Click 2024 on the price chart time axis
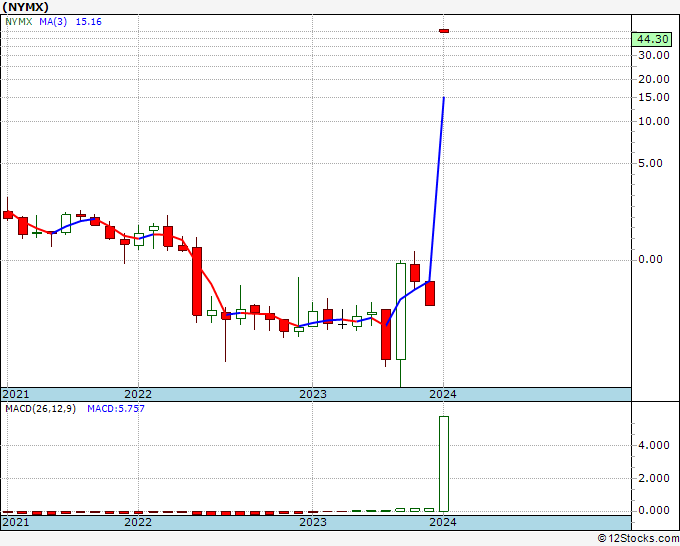This screenshot has height=546, width=680. [443, 394]
